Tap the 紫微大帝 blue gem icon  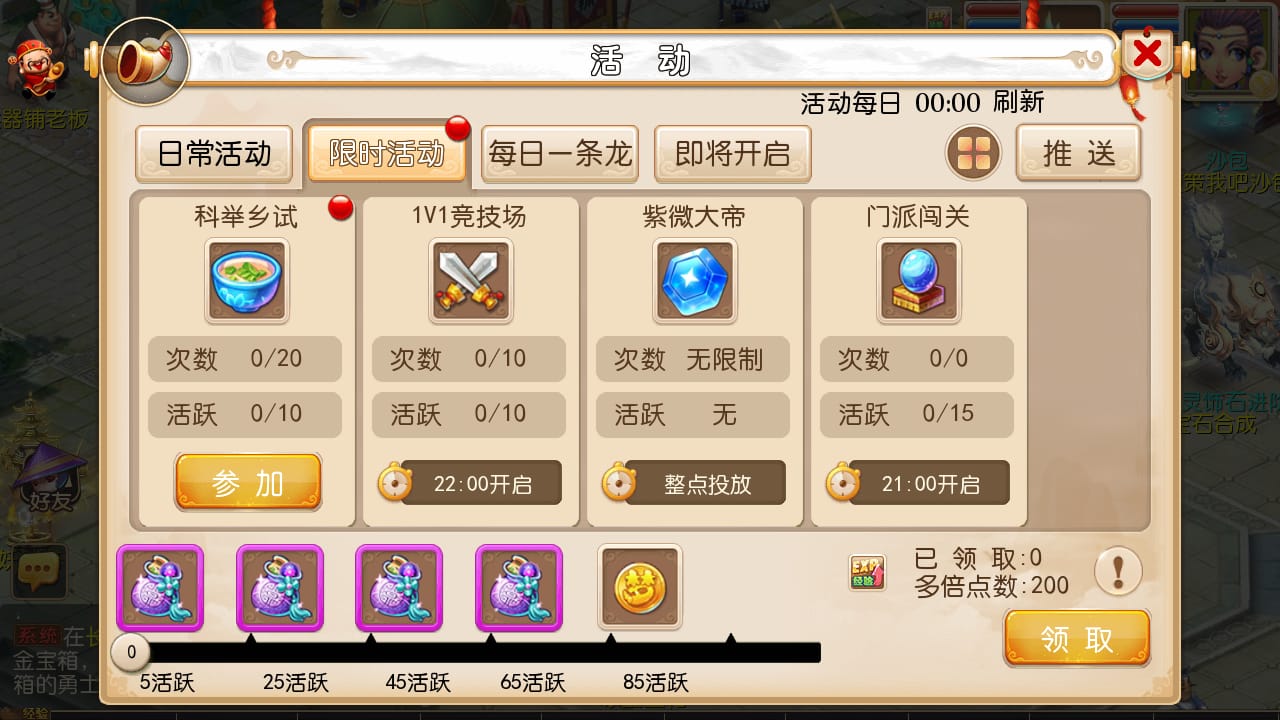pyautogui.click(x=695, y=281)
